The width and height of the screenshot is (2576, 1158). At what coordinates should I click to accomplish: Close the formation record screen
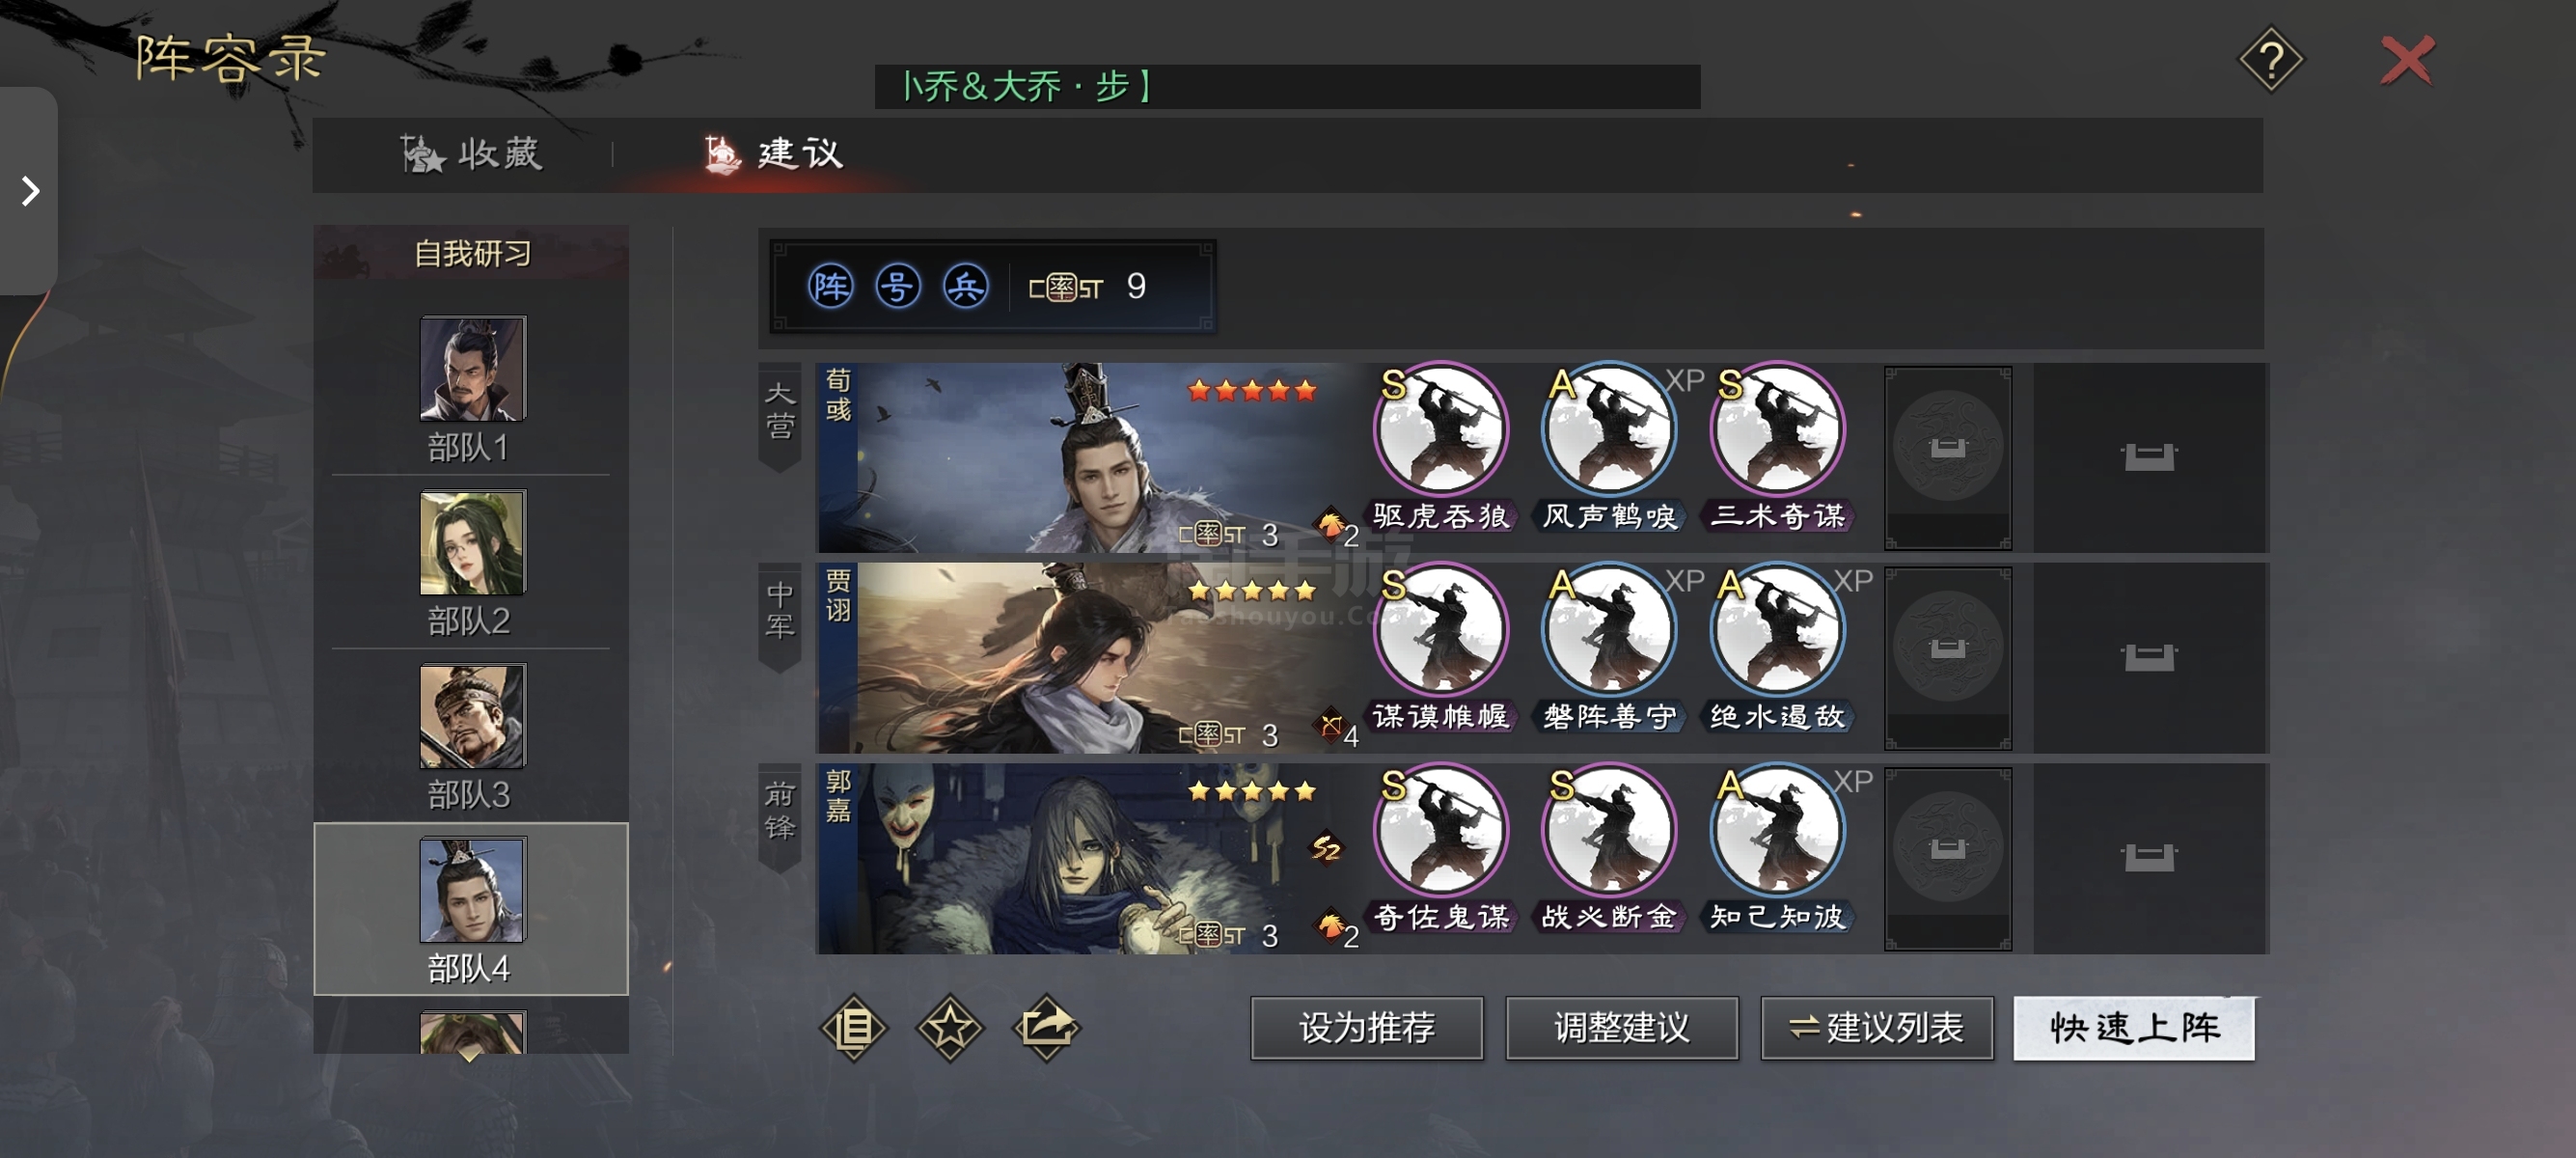2407,60
